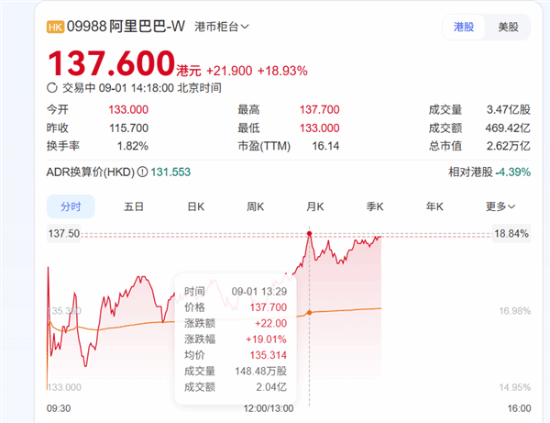The height and width of the screenshot is (423, 550).
Task: Click the relative premium value -4.39%
Action: click(513, 172)
